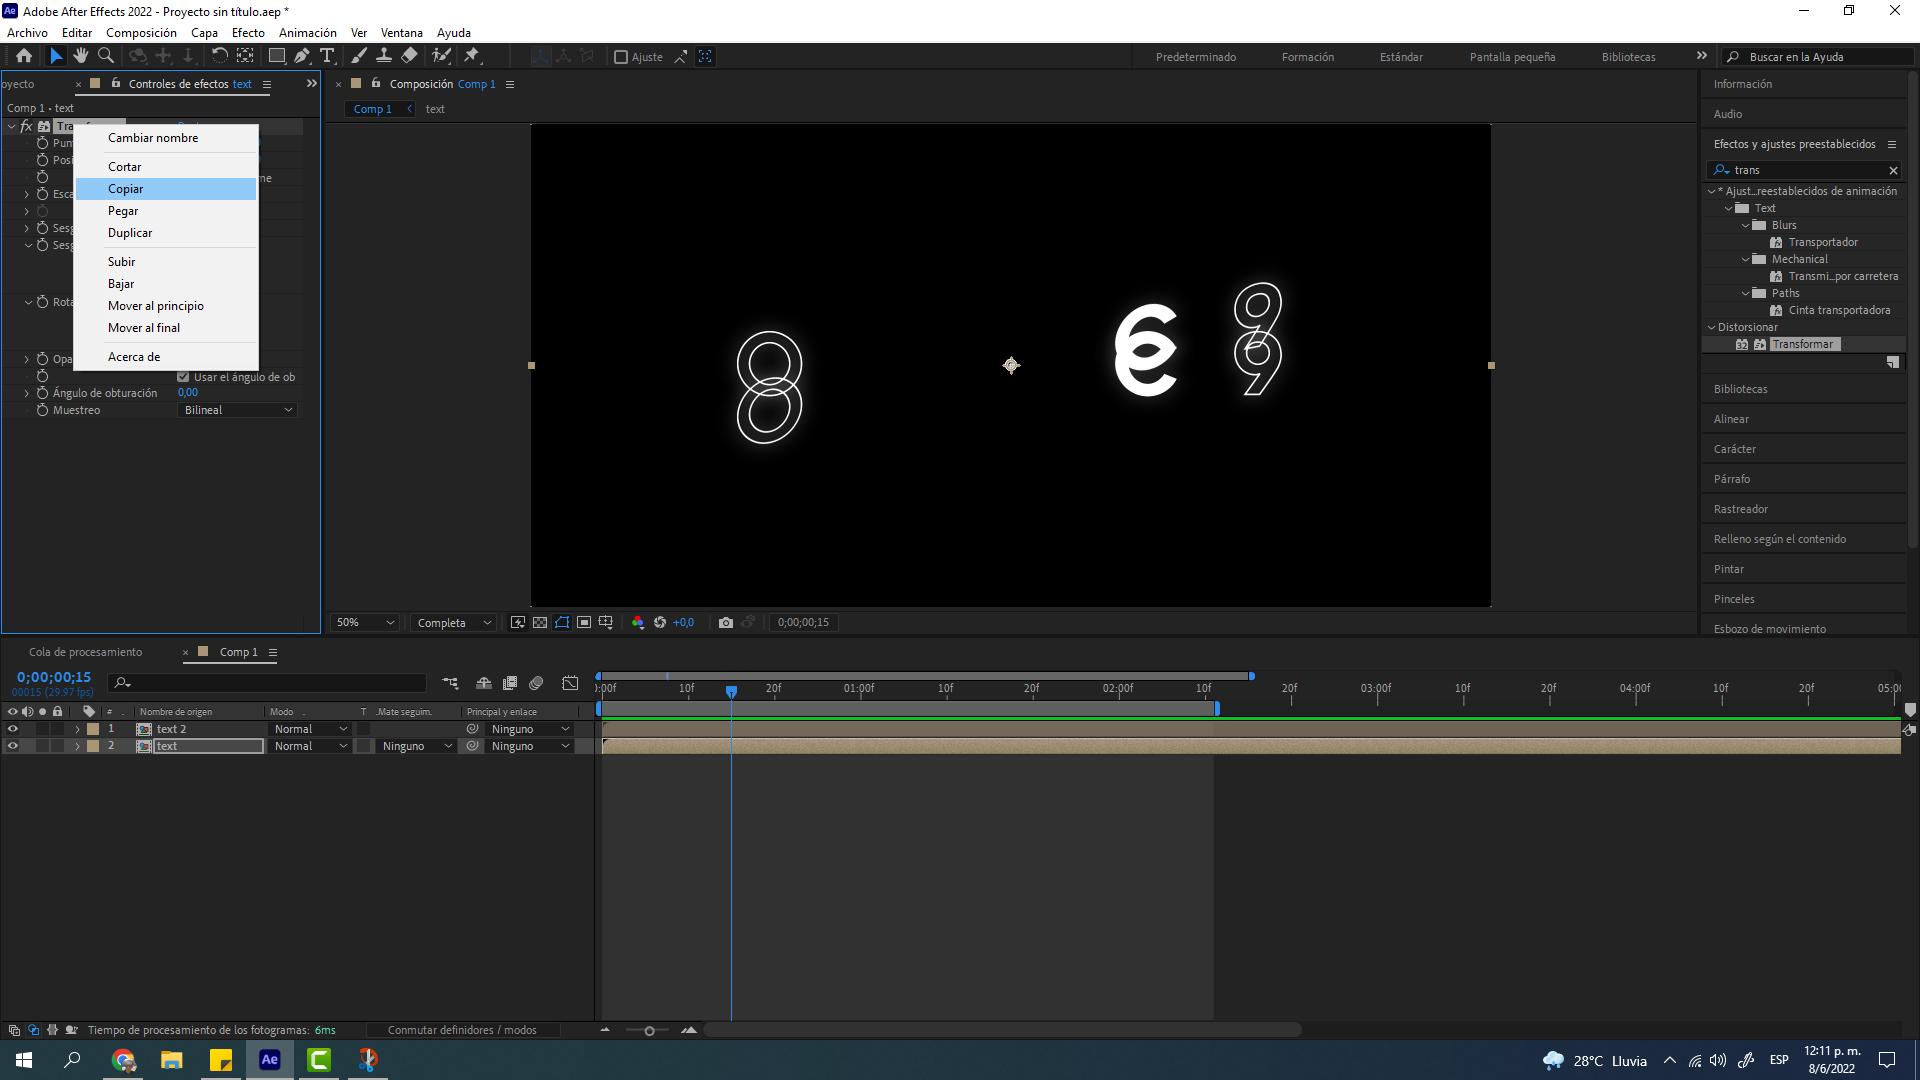Open the Carácter panel
The width and height of the screenshot is (1920, 1080).
[1735, 449]
